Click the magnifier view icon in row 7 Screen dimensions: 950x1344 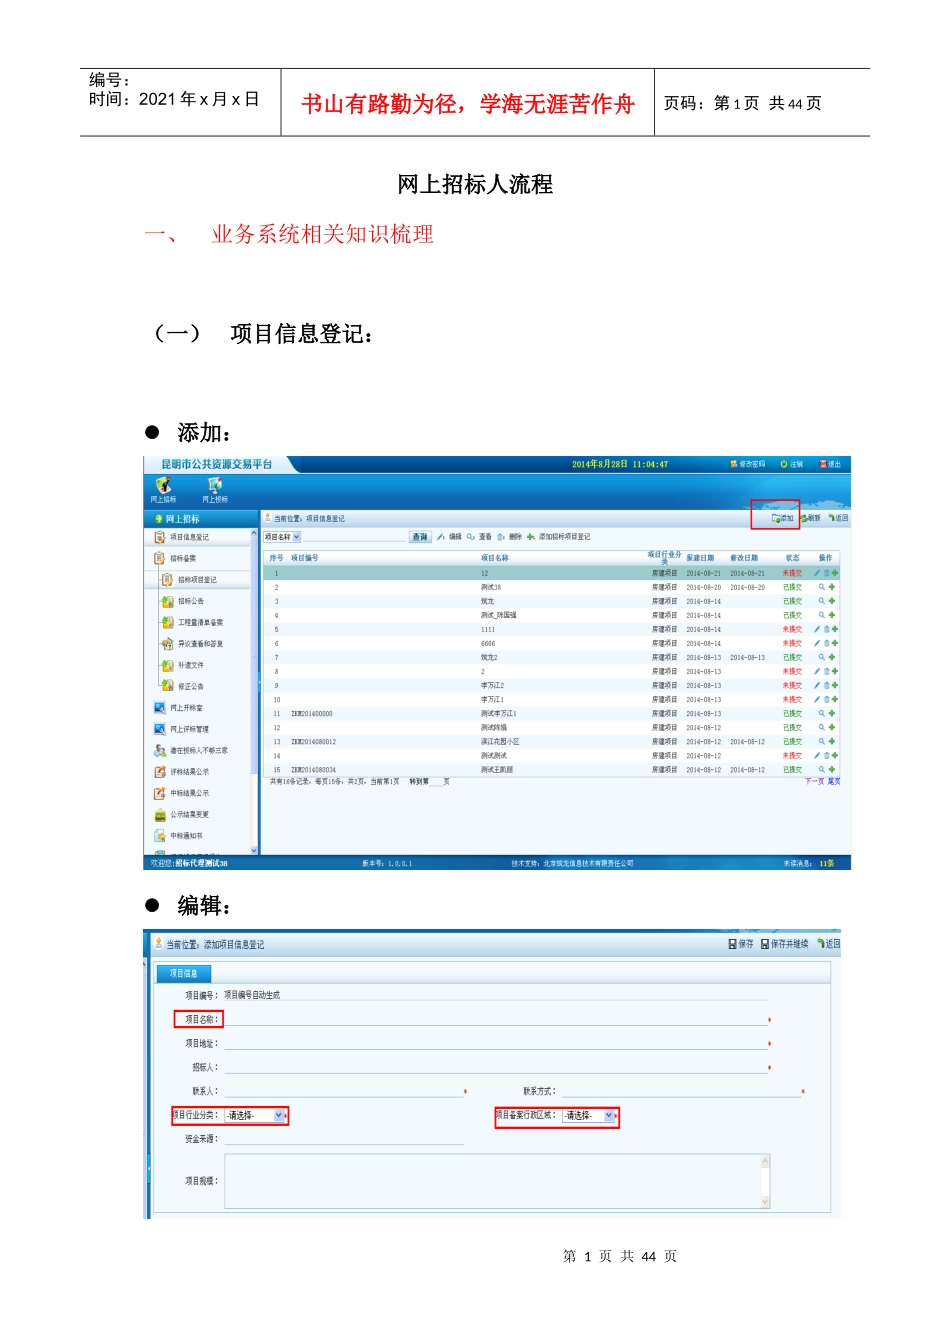[822, 657]
